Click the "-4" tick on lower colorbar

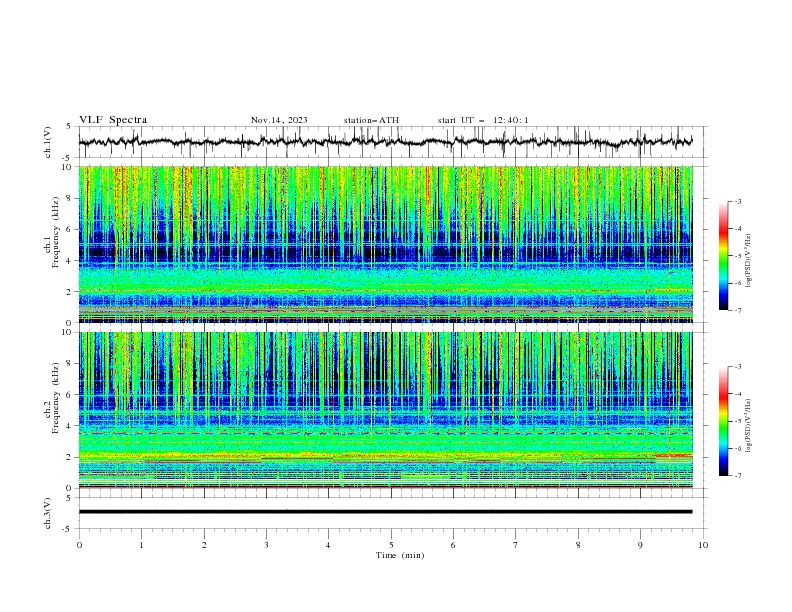coord(738,394)
